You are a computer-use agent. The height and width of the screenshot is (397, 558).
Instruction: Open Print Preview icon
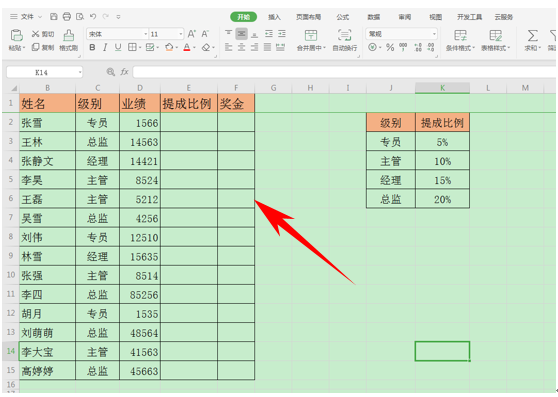pos(80,16)
